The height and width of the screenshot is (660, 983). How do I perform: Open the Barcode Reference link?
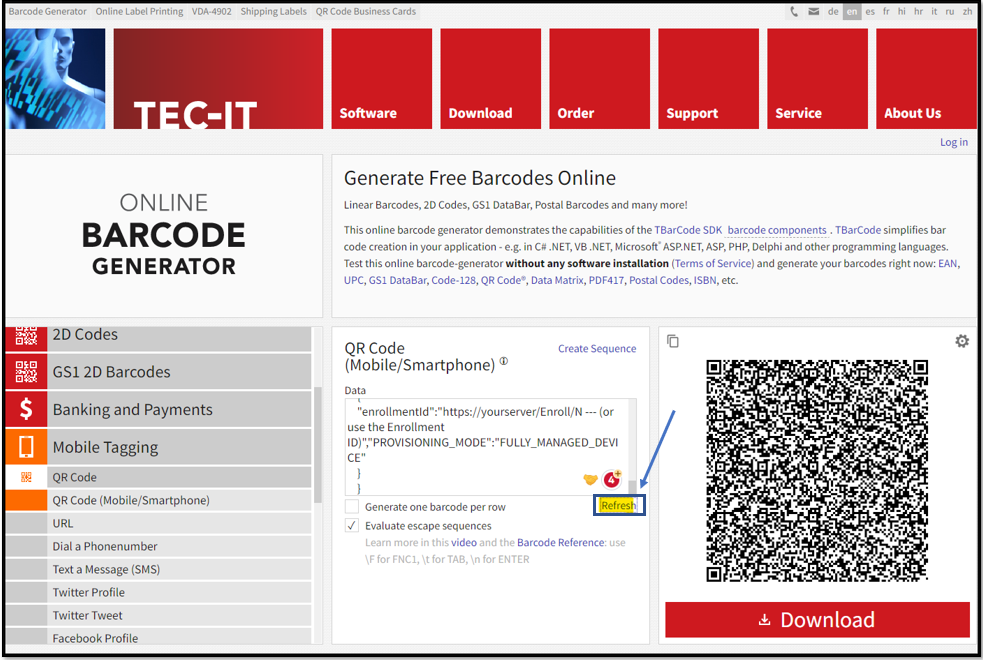[561, 542]
